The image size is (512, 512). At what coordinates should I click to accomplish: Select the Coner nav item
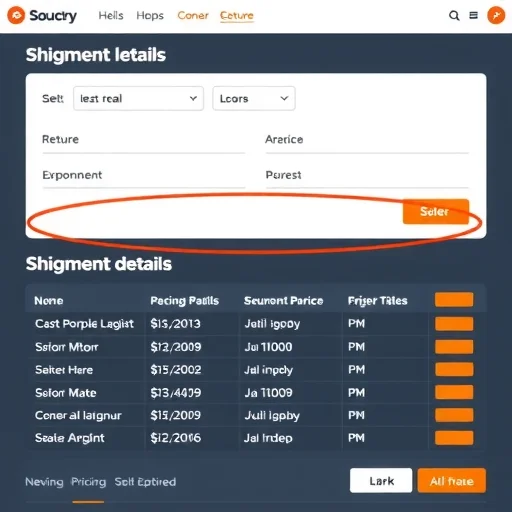point(193,15)
